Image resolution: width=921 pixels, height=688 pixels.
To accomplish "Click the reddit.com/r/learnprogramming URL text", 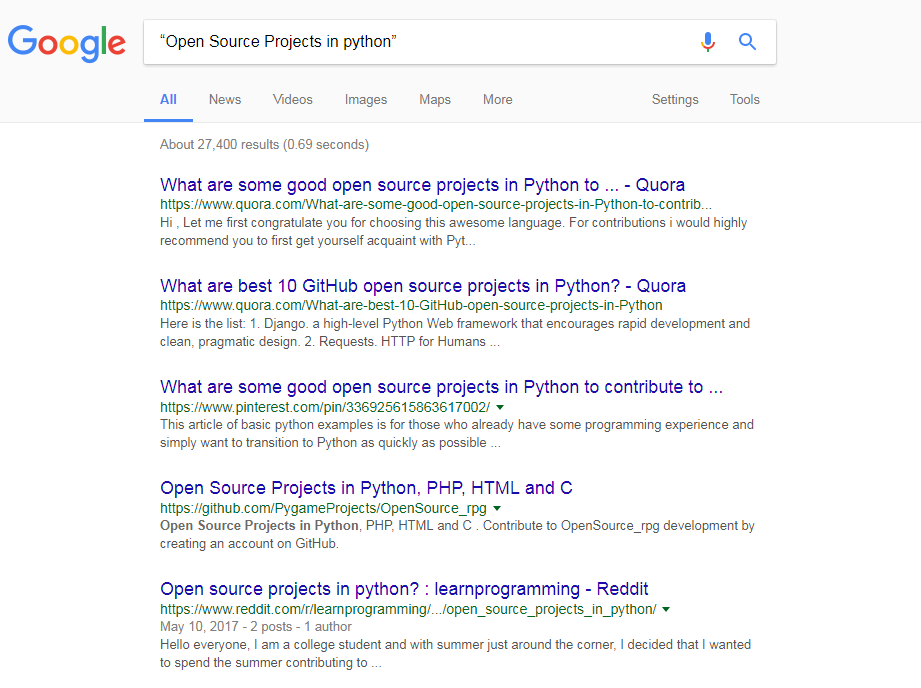I will coord(408,609).
